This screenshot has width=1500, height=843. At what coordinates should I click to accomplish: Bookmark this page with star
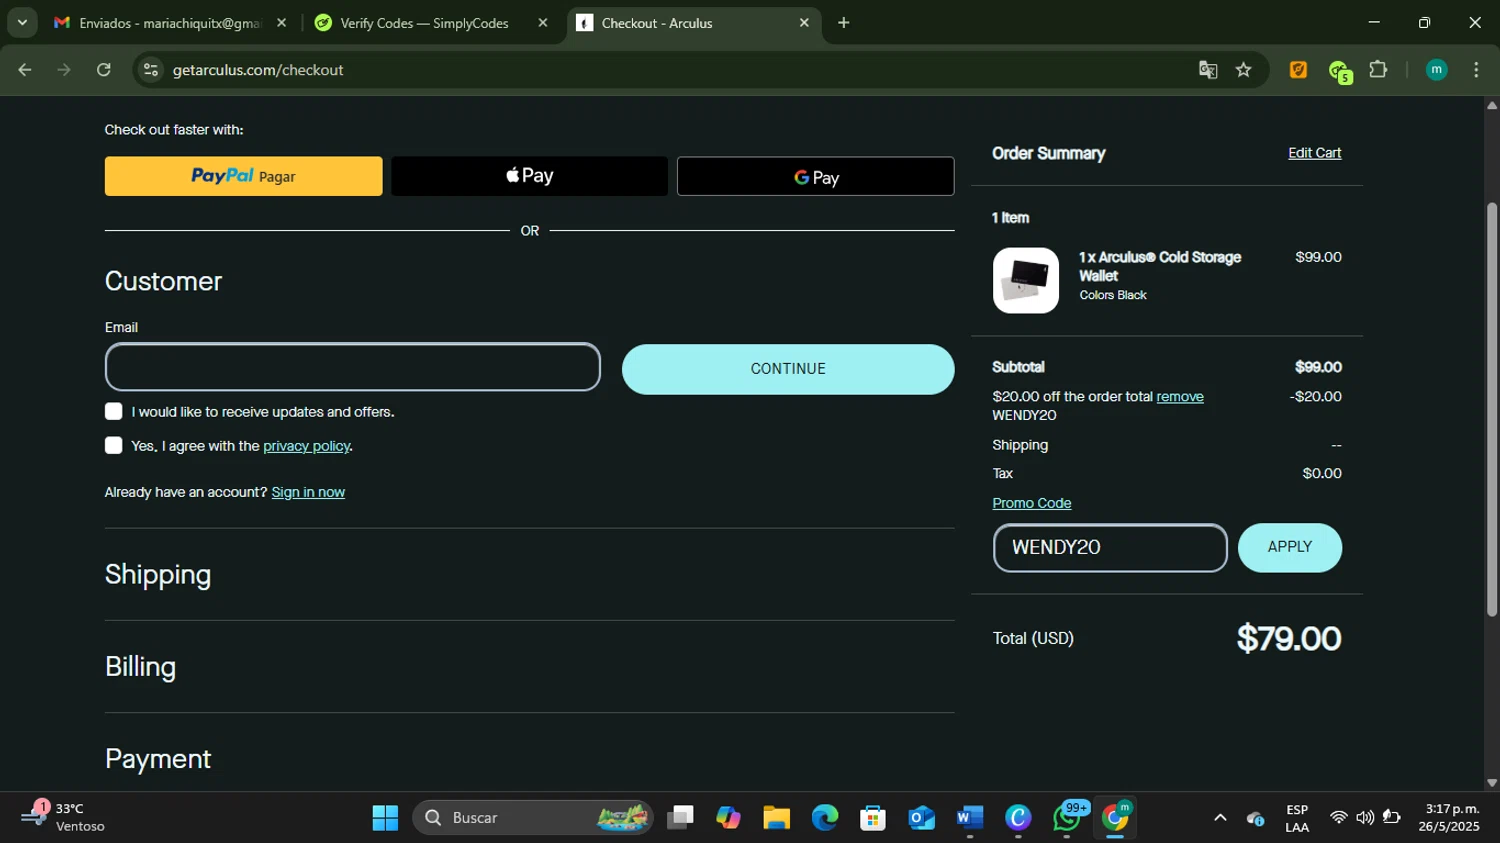click(1244, 70)
